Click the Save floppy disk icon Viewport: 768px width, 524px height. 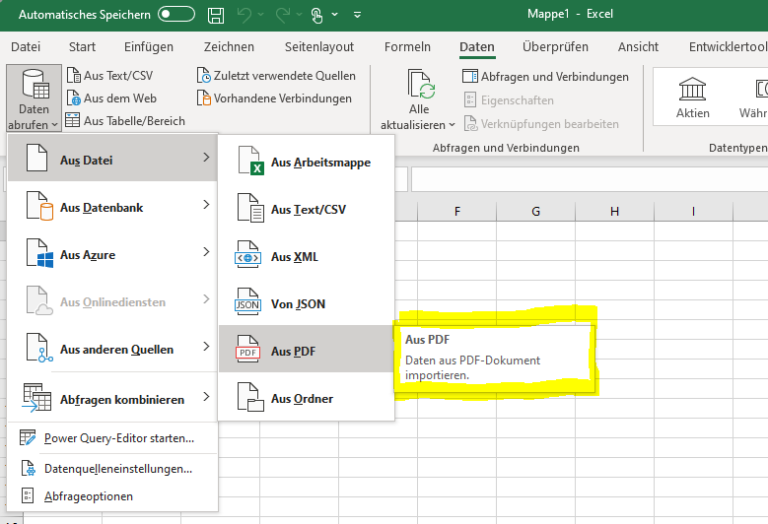point(216,15)
